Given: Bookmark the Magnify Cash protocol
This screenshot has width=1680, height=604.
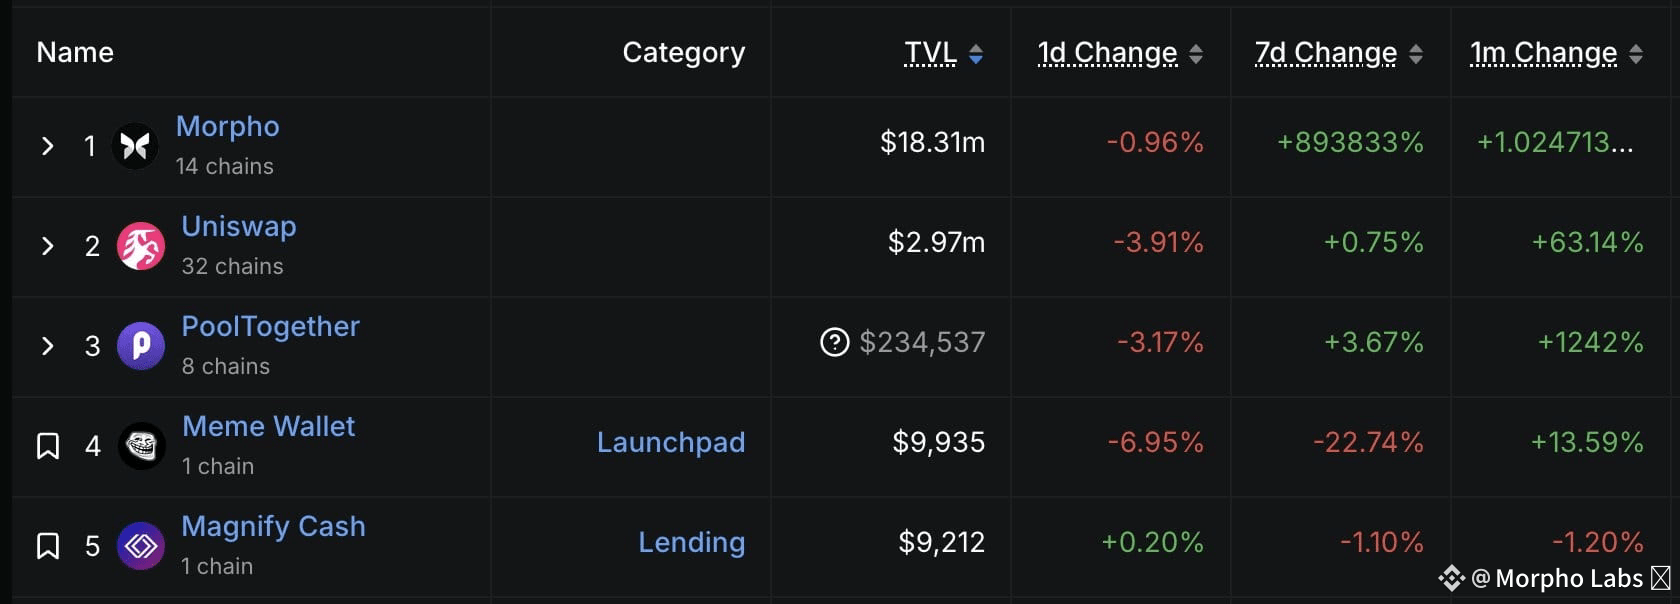Looking at the screenshot, I should 47,546.
